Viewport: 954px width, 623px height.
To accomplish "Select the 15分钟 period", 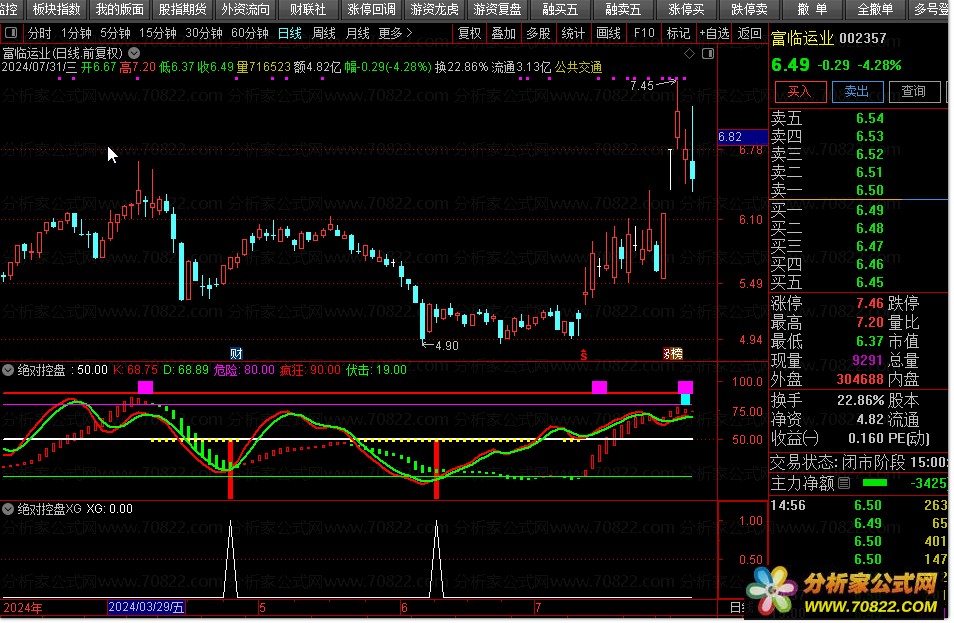I will (158, 33).
